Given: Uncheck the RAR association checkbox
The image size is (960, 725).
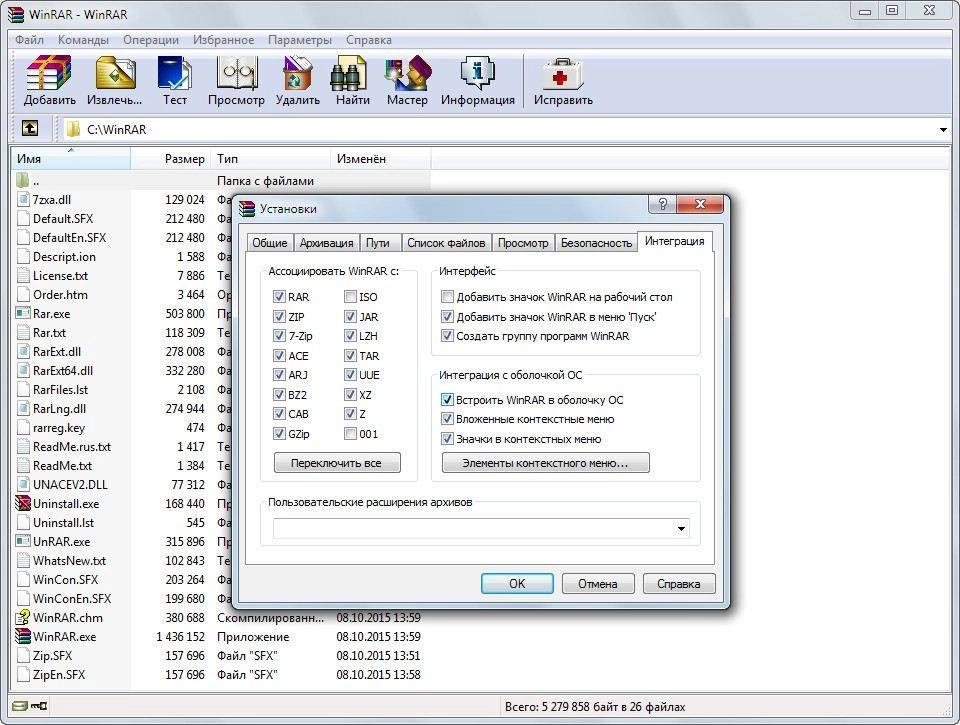Looking at the screenshot, I should [x=279, y=296].
